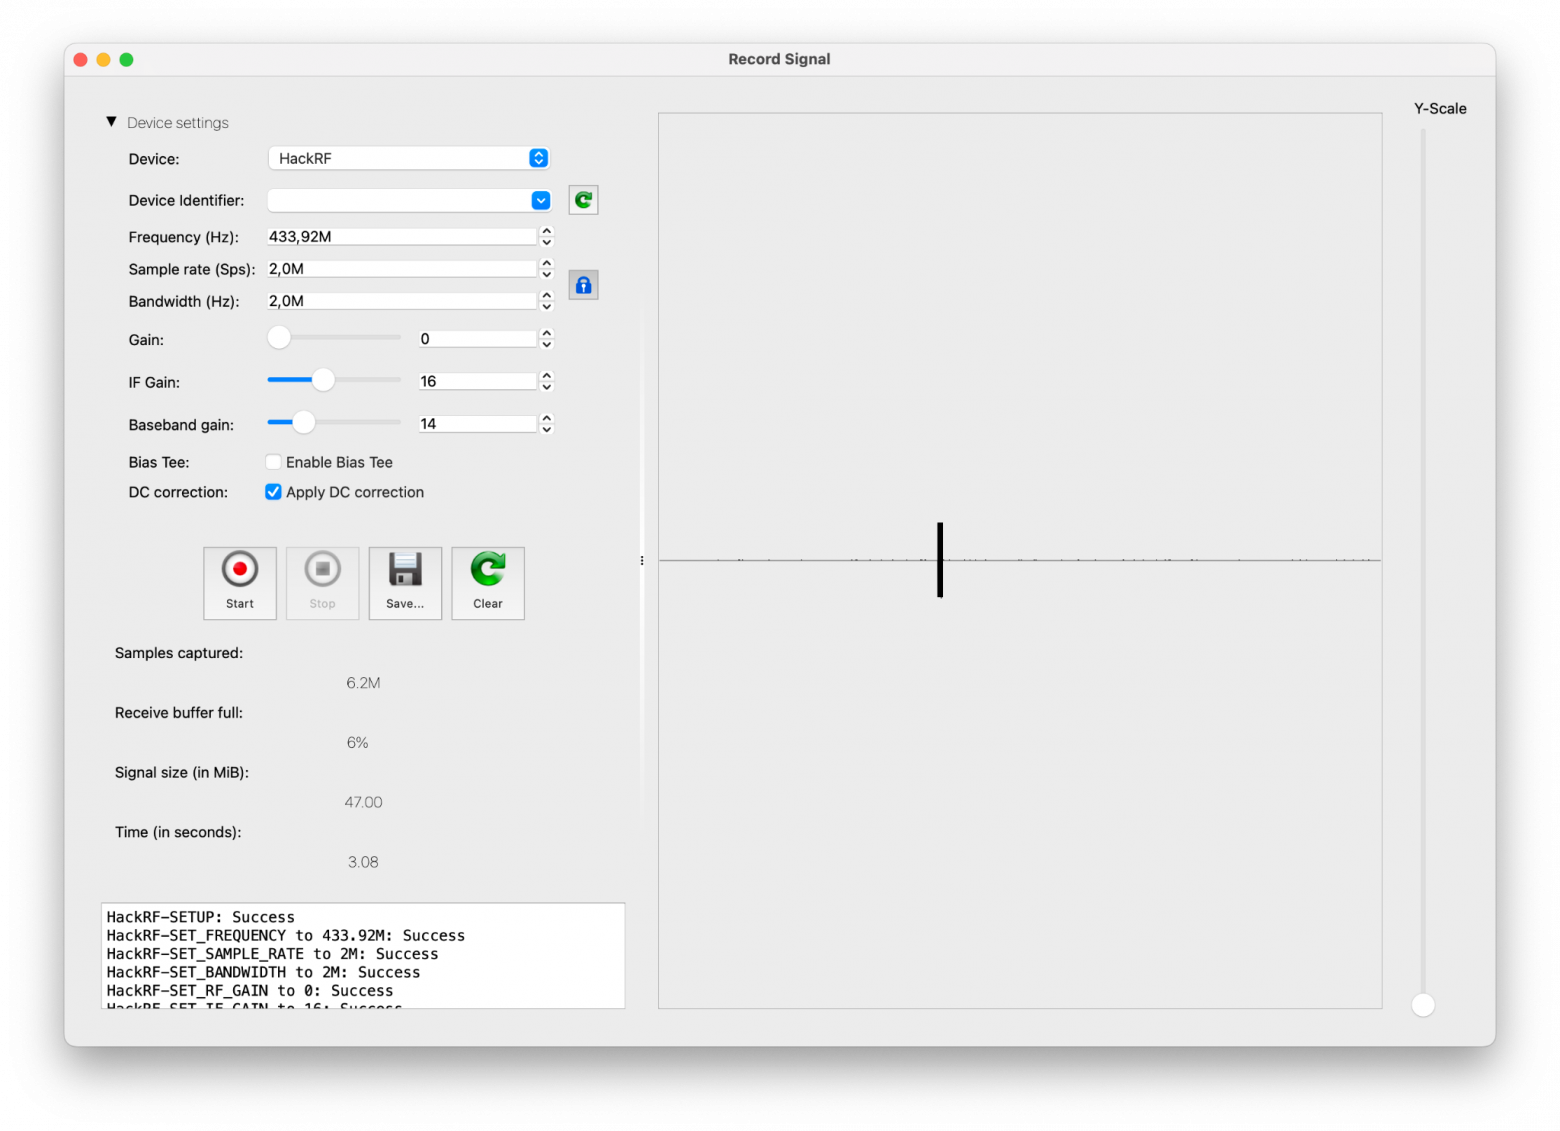Viewport: 1560px width, 1131px height.
Task: Click the splitter handle beside the graph
Action: tap(642, 561)
